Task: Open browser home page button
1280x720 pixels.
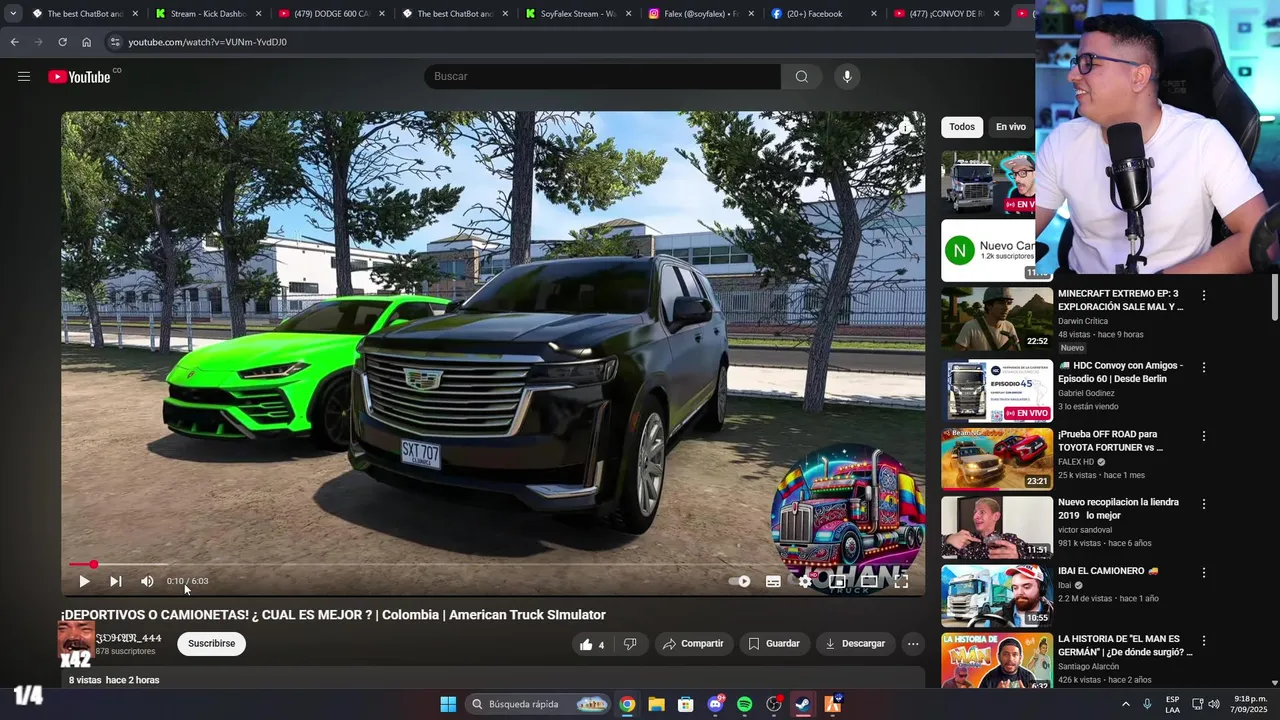Action: [x=86, y=42]
